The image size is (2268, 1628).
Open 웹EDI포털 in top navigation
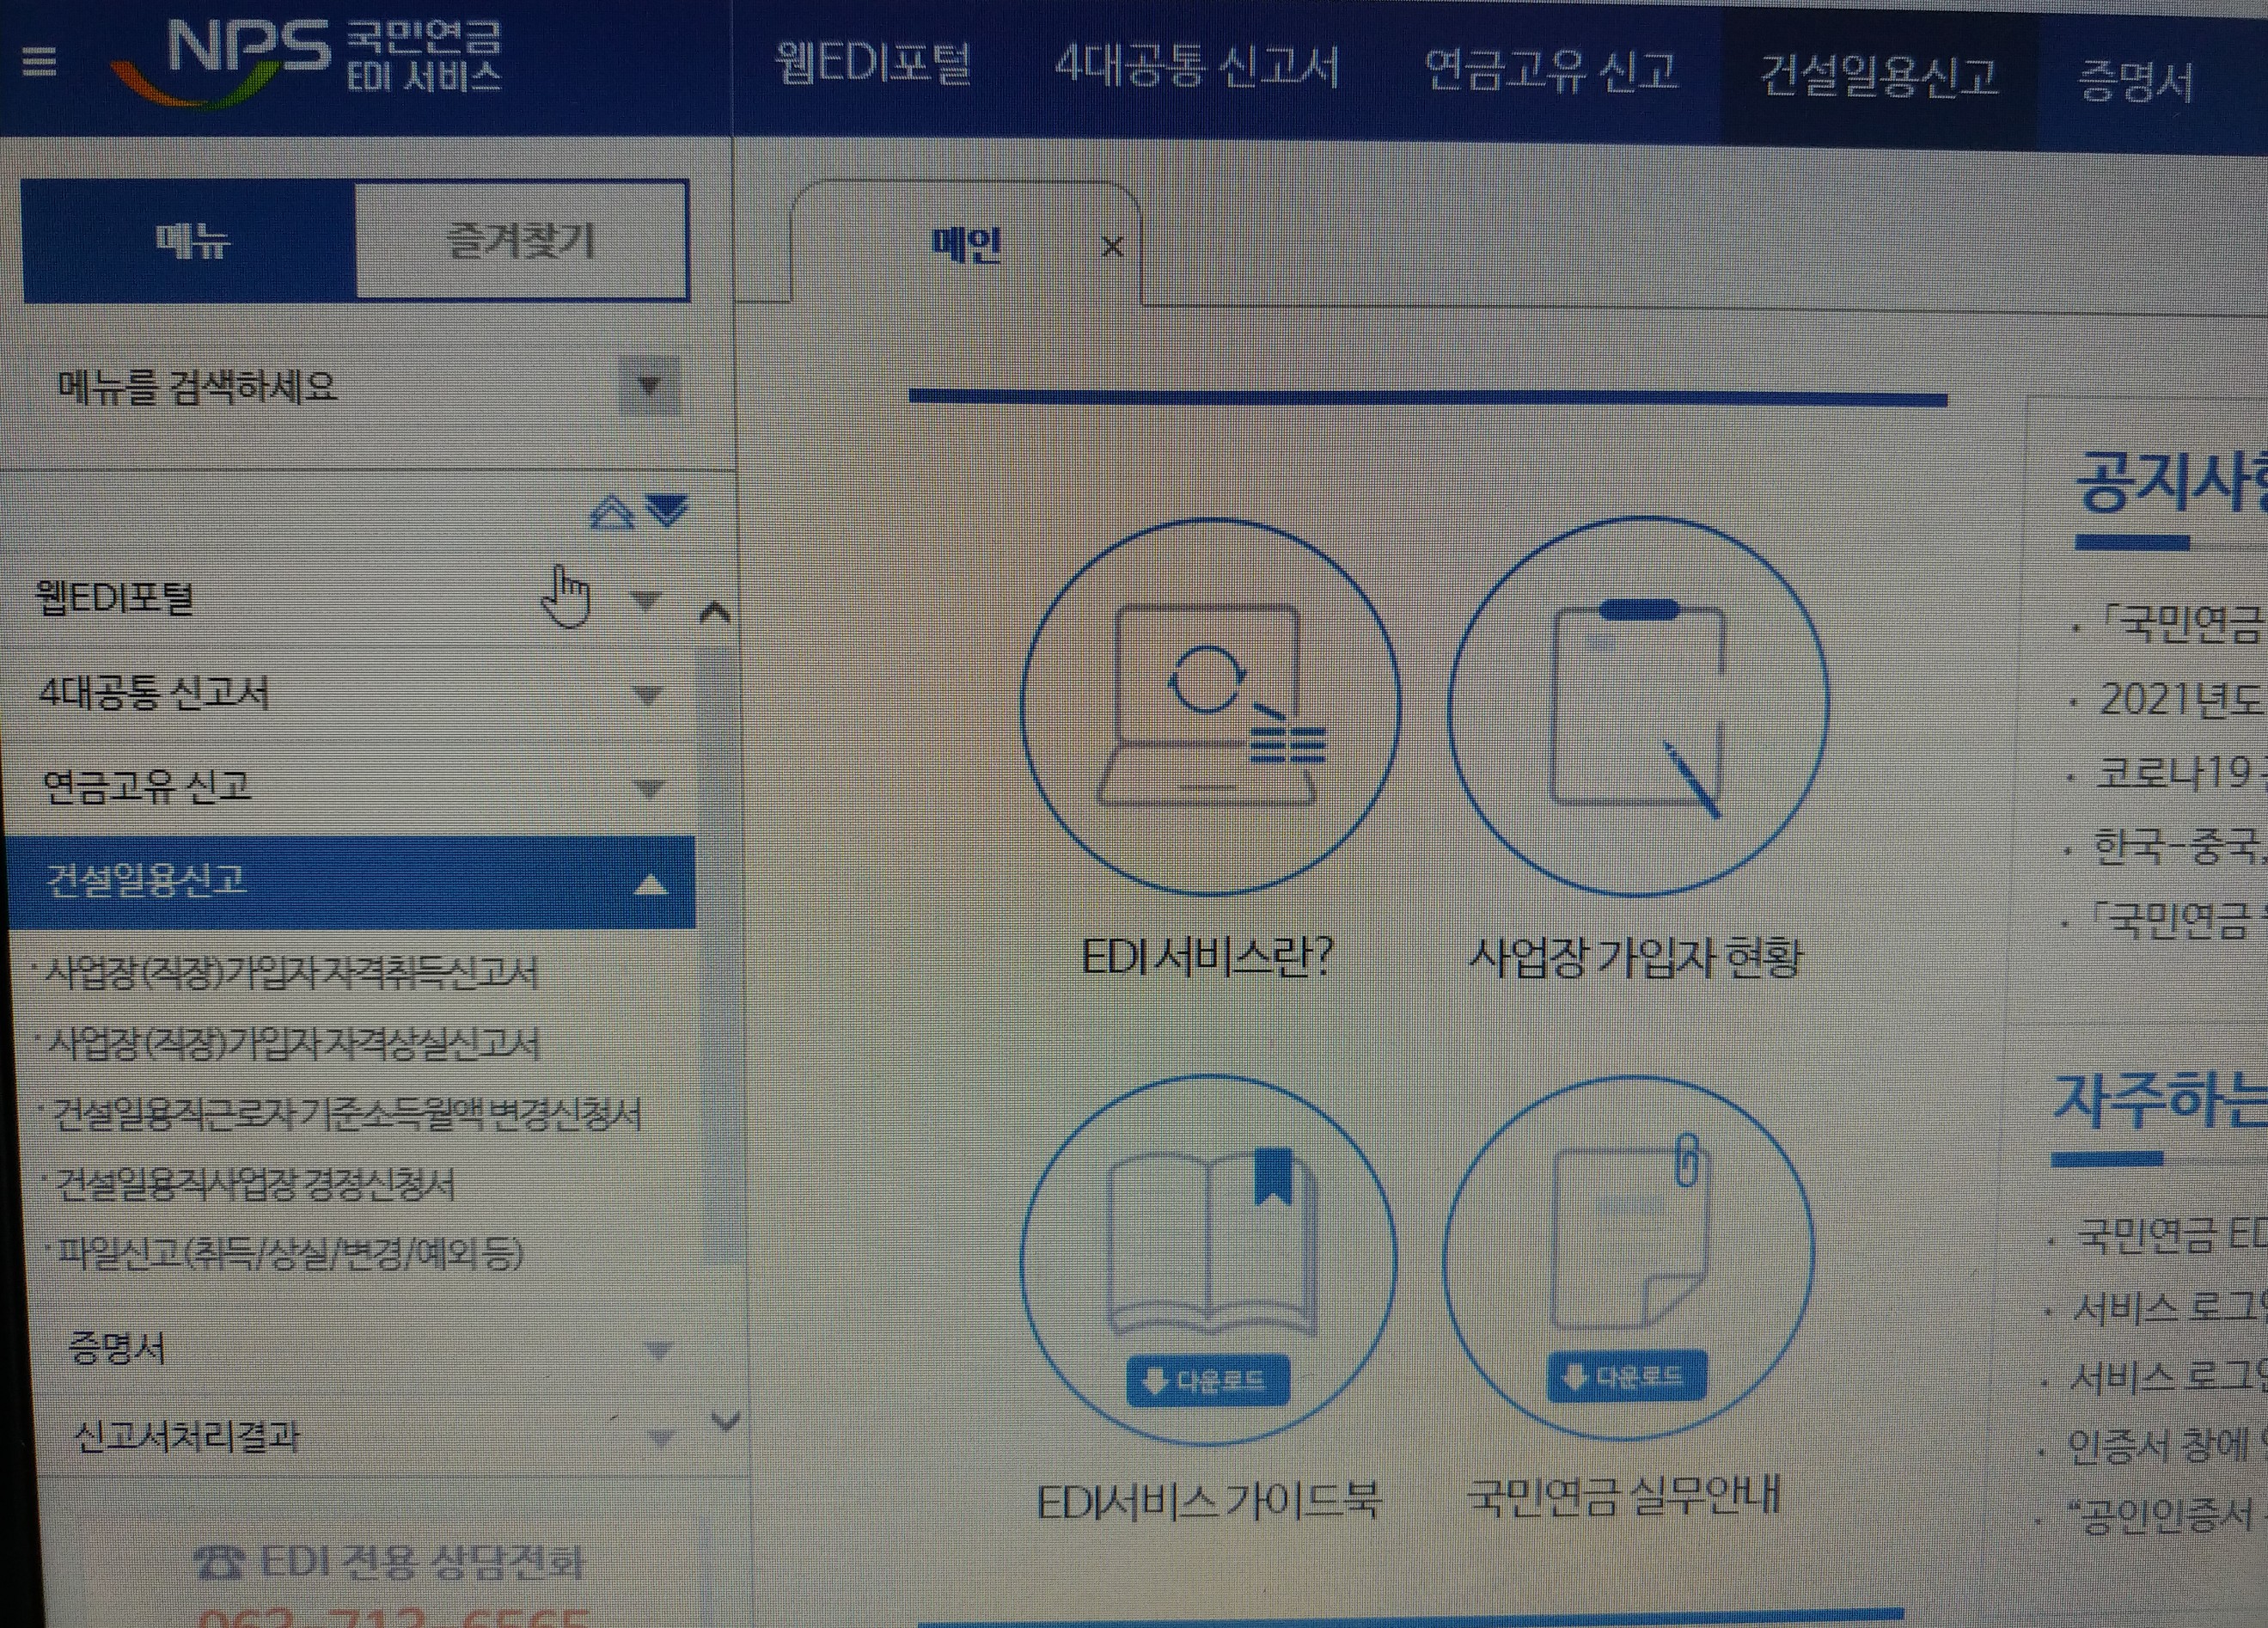coord(873,63)
